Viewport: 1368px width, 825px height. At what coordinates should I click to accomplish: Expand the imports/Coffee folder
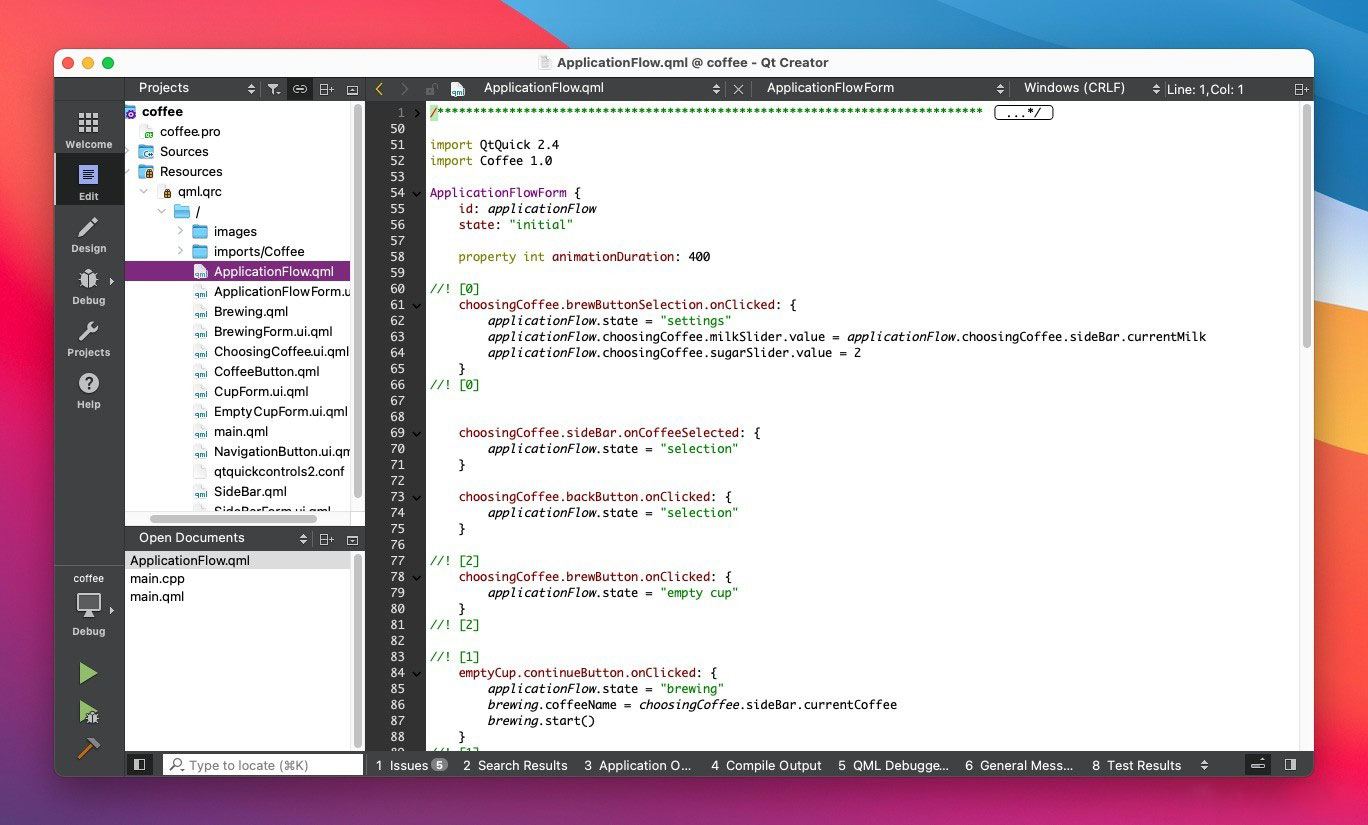pyautogui.click(x=180, y=251)
